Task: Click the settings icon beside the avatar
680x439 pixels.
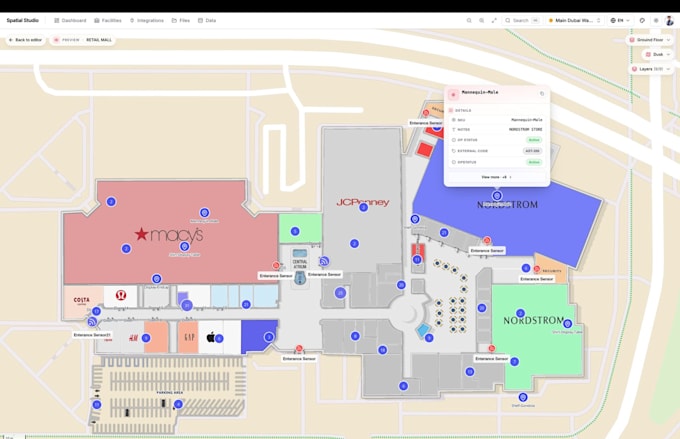Action: click(x=656, y=20)
